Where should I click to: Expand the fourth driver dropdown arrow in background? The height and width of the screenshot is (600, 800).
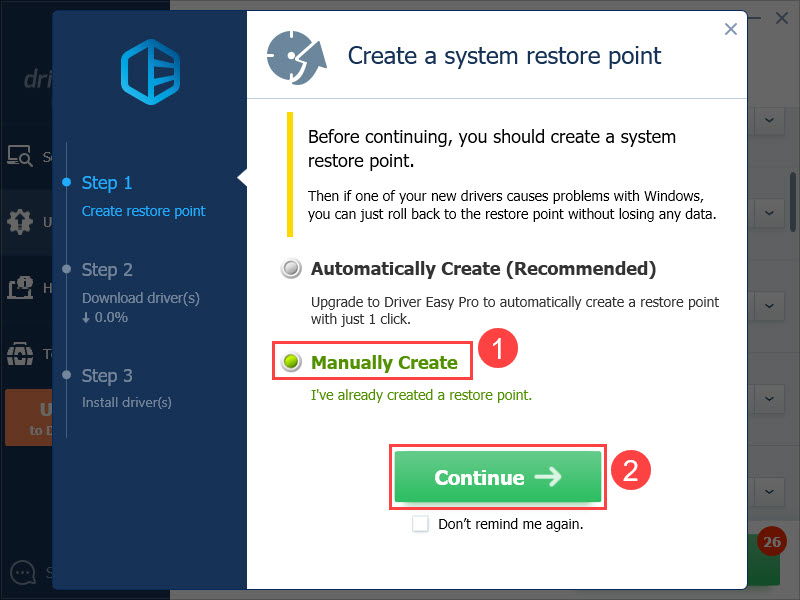(x=769, y=398)
